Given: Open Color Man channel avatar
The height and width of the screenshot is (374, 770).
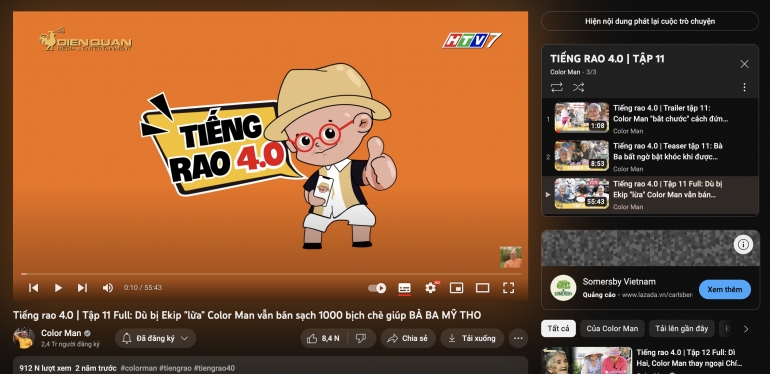Looking at the screenshot, I should pos(24,338).
